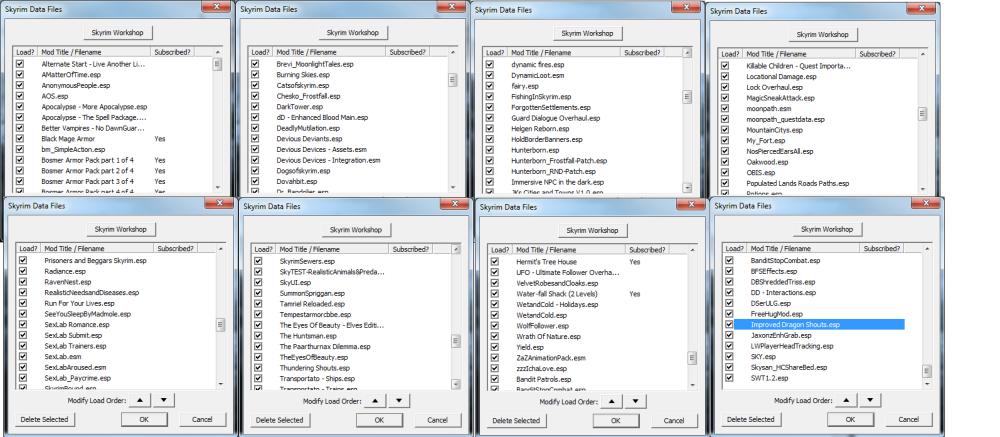The height and width of the screenshot is (437, 1000).
Task: Delete Selected in window listing RavenNest.esp
Action: [x=44, y=419]
